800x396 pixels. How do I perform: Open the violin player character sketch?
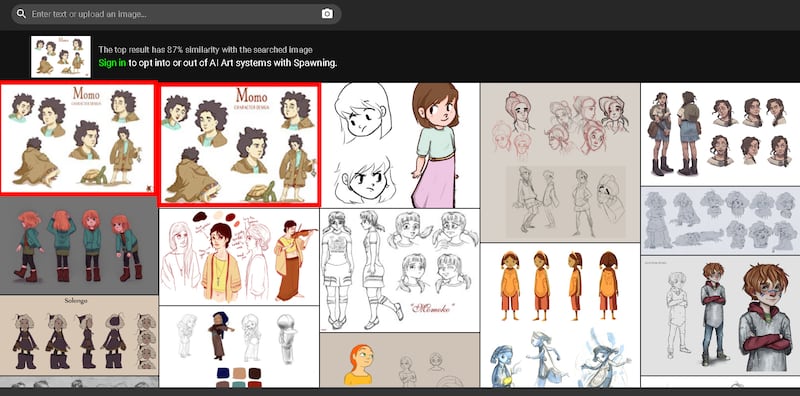(x=239, y=257)
